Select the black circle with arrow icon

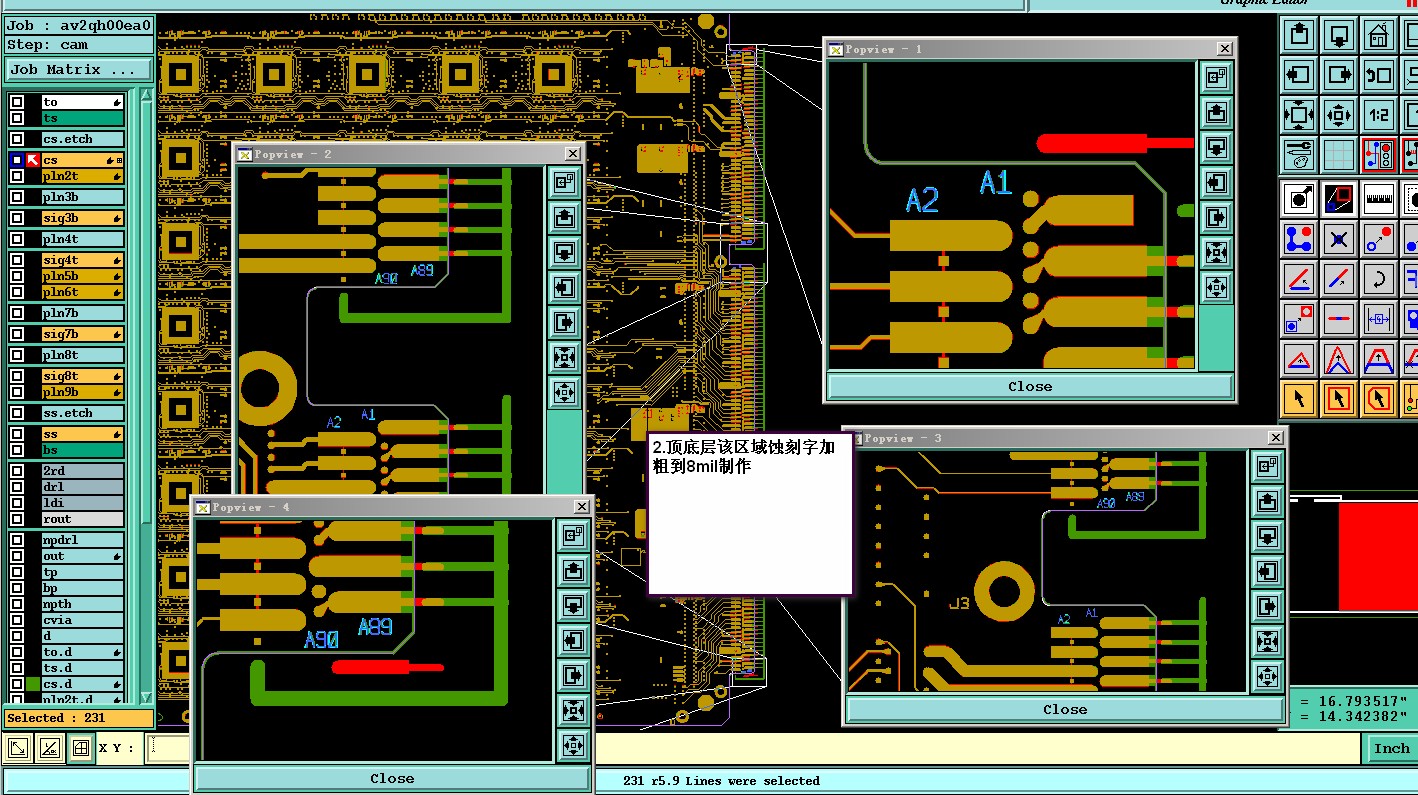[x=1298, y=199]
